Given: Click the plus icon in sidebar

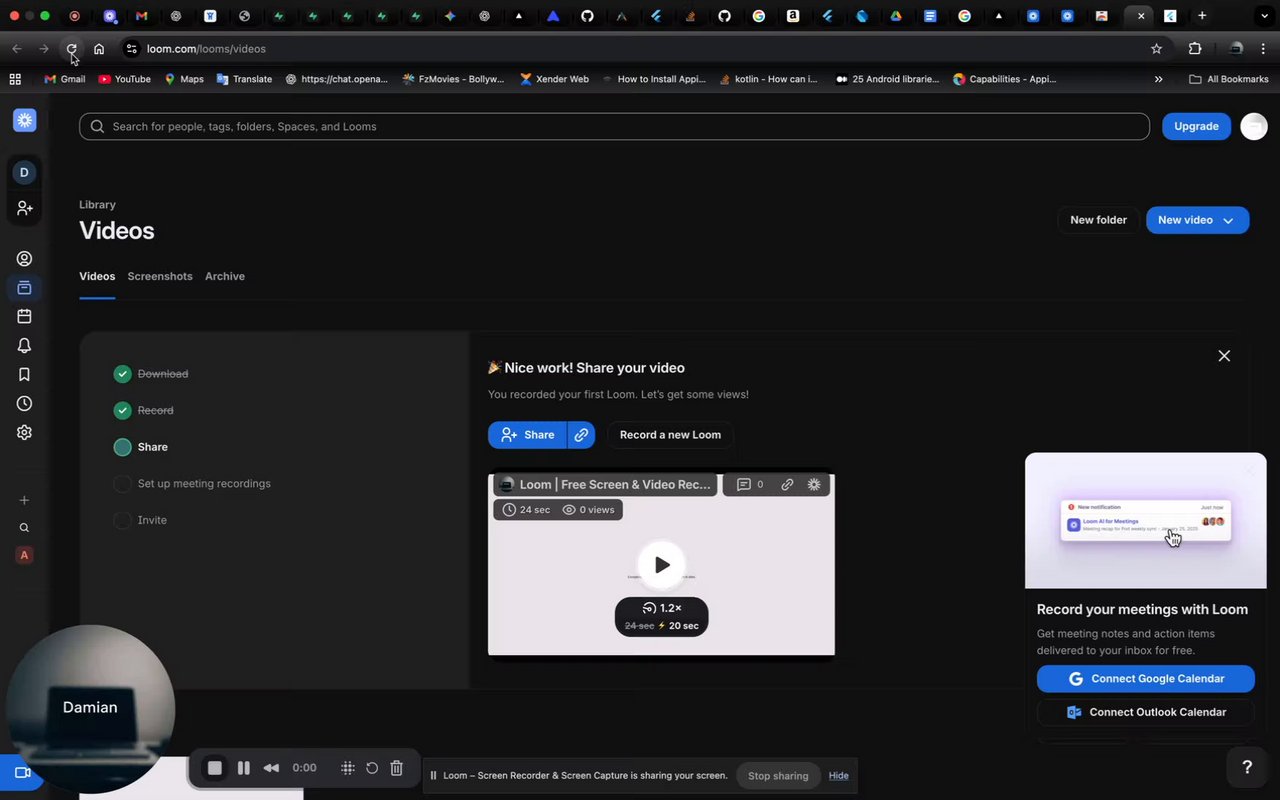Looking at the screenshot, I should point(25,500).
